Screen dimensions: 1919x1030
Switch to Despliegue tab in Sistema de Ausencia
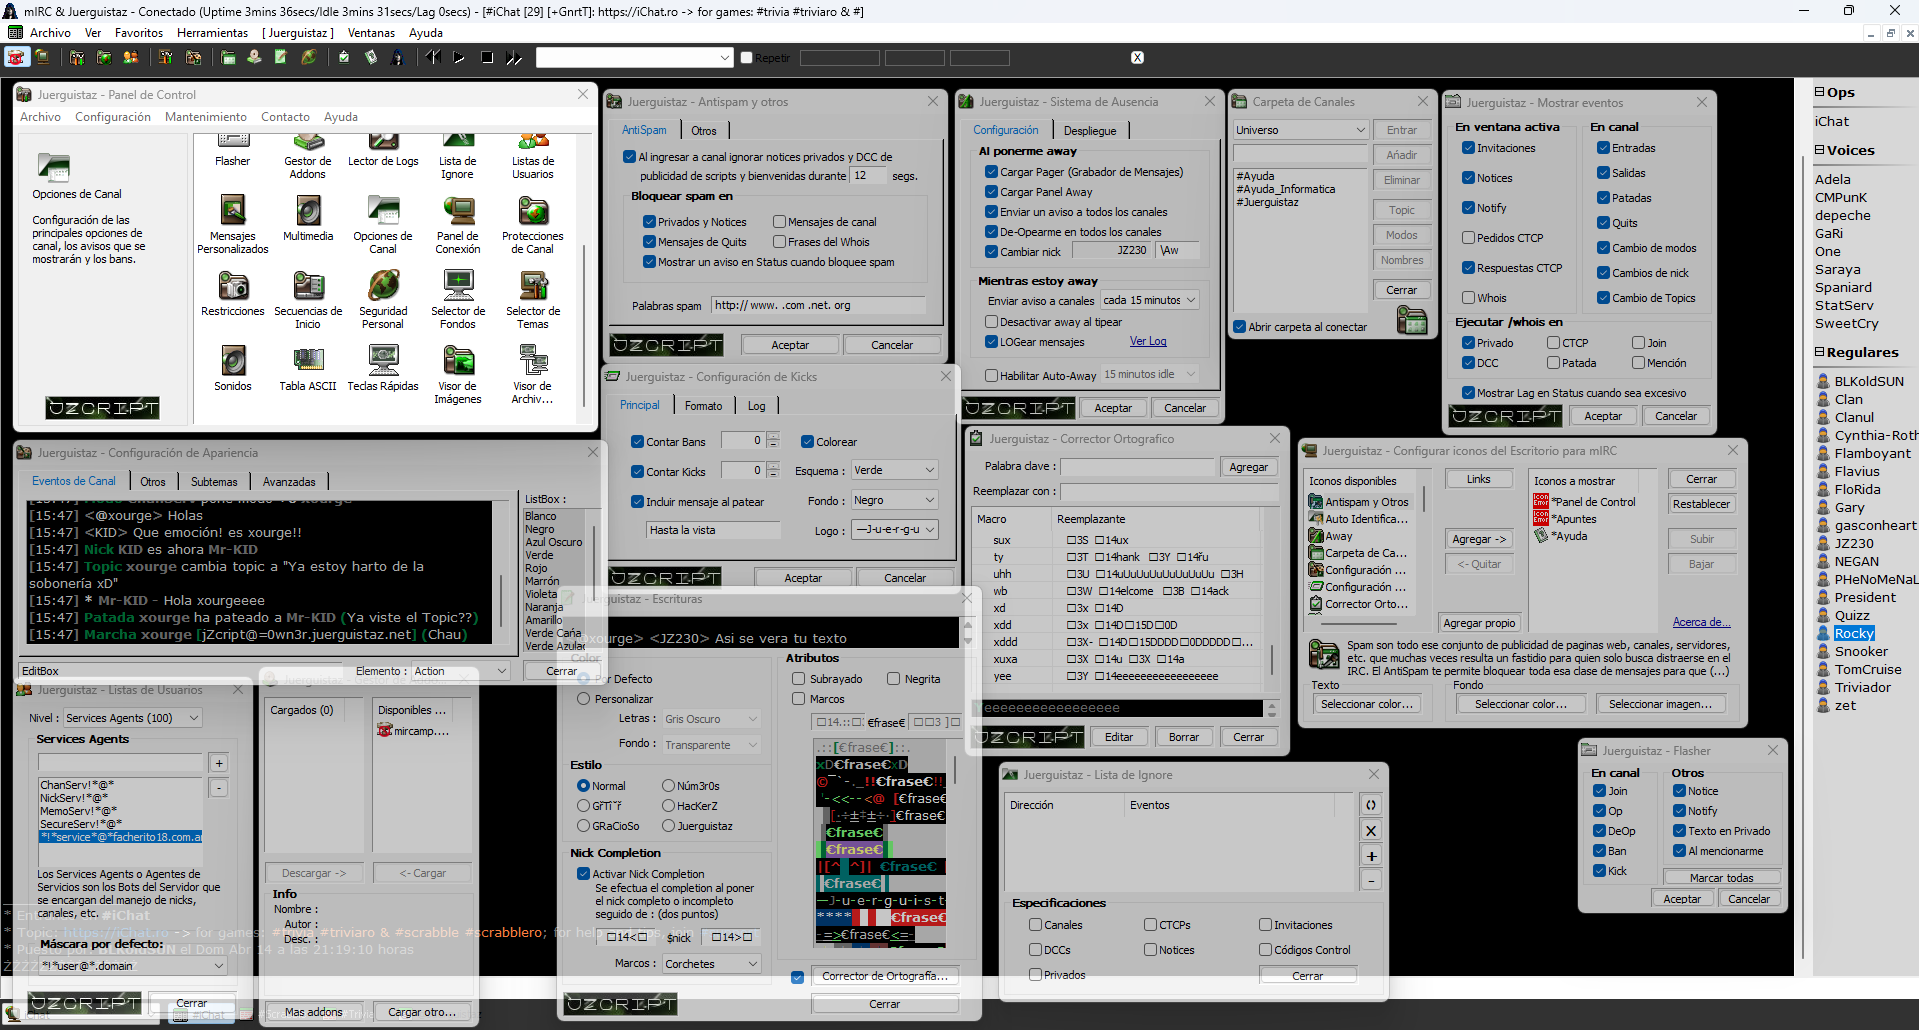coord(1090,131)
